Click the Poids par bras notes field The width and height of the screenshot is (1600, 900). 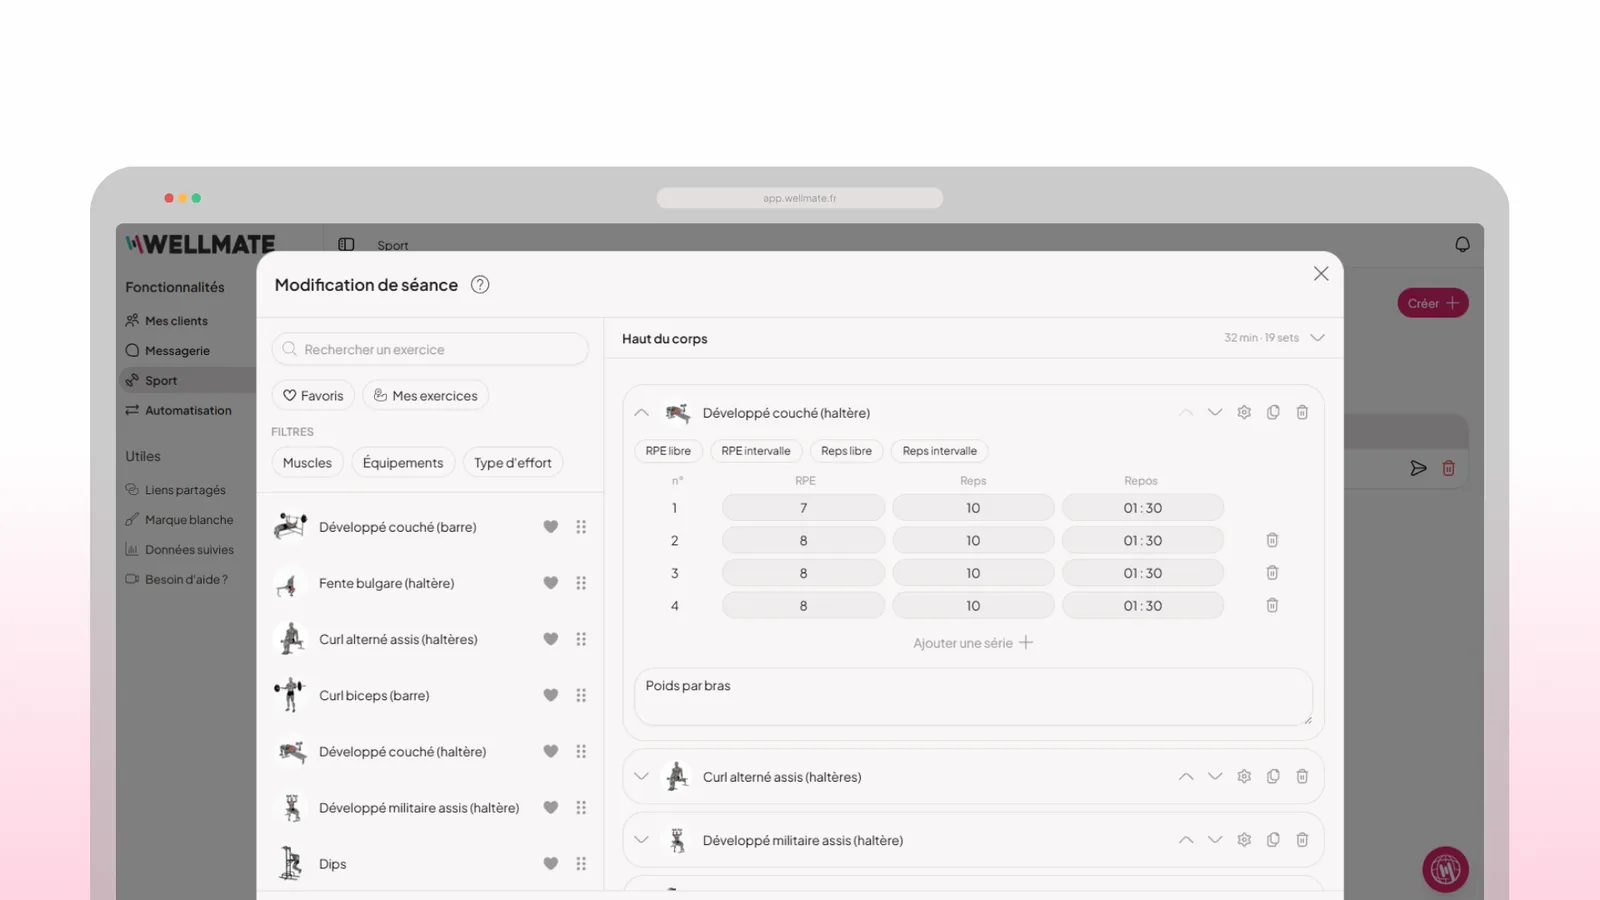tap(973, 697)
